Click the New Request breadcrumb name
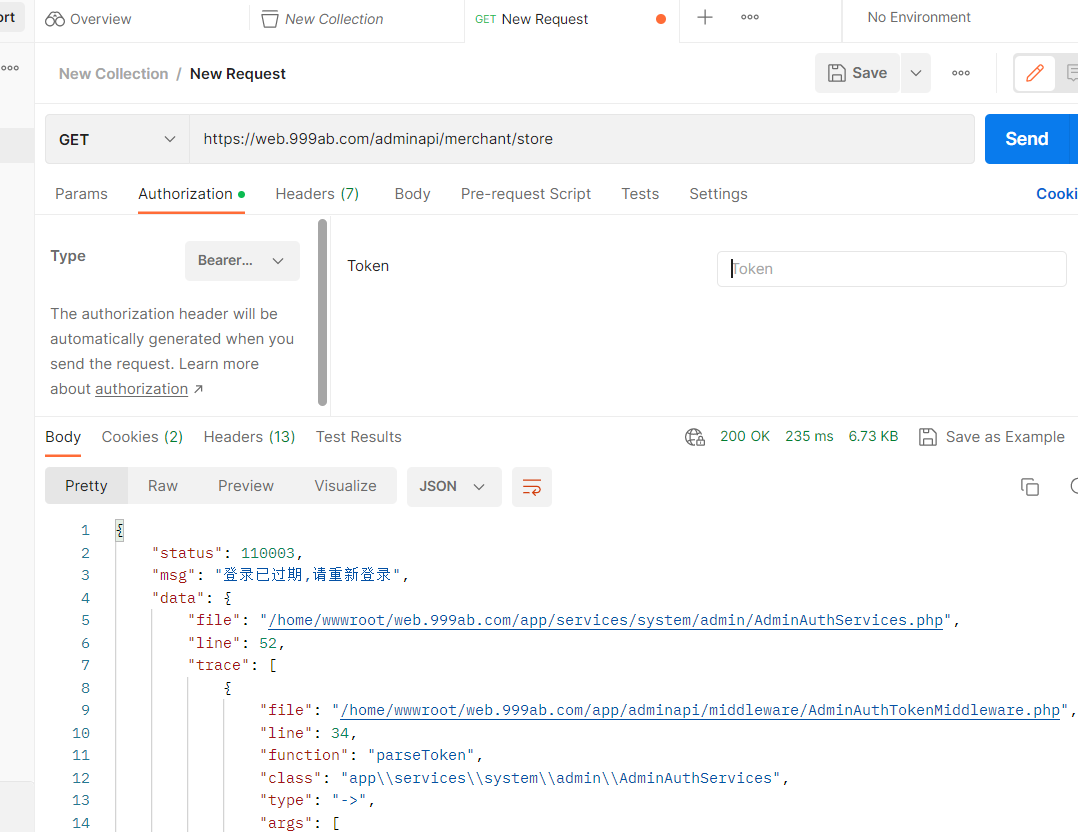 237,74
